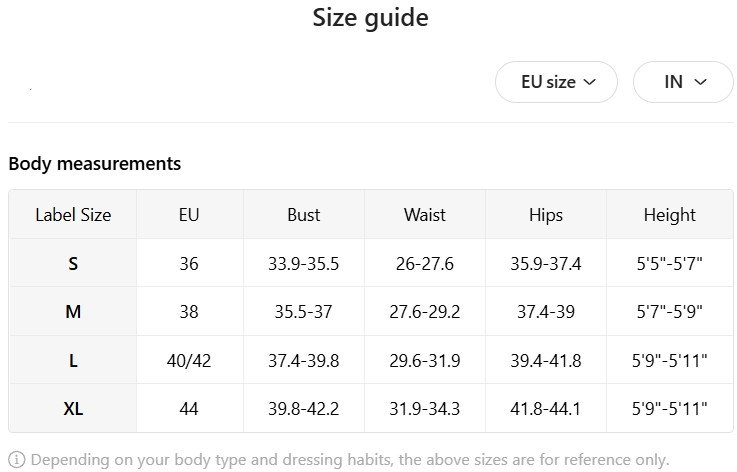Click EU size 40/42 cell
Viewport: 737px width, 472px height.
189,360
